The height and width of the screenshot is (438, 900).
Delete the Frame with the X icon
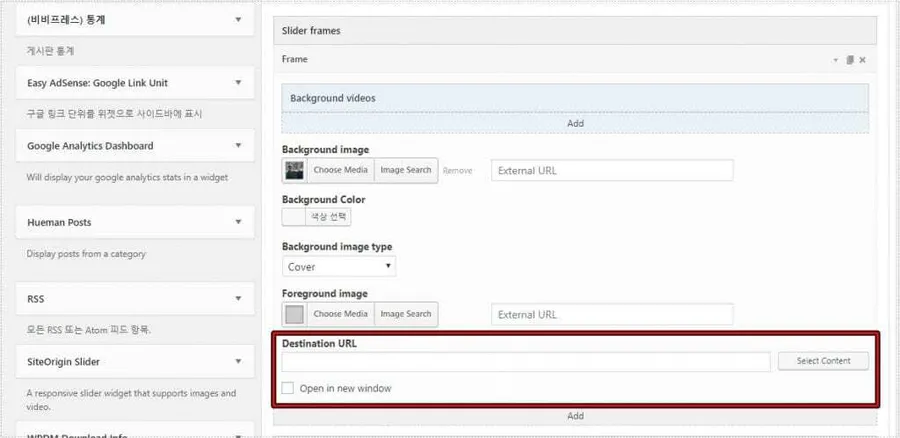pyautogui.click(x=862, y=60)
